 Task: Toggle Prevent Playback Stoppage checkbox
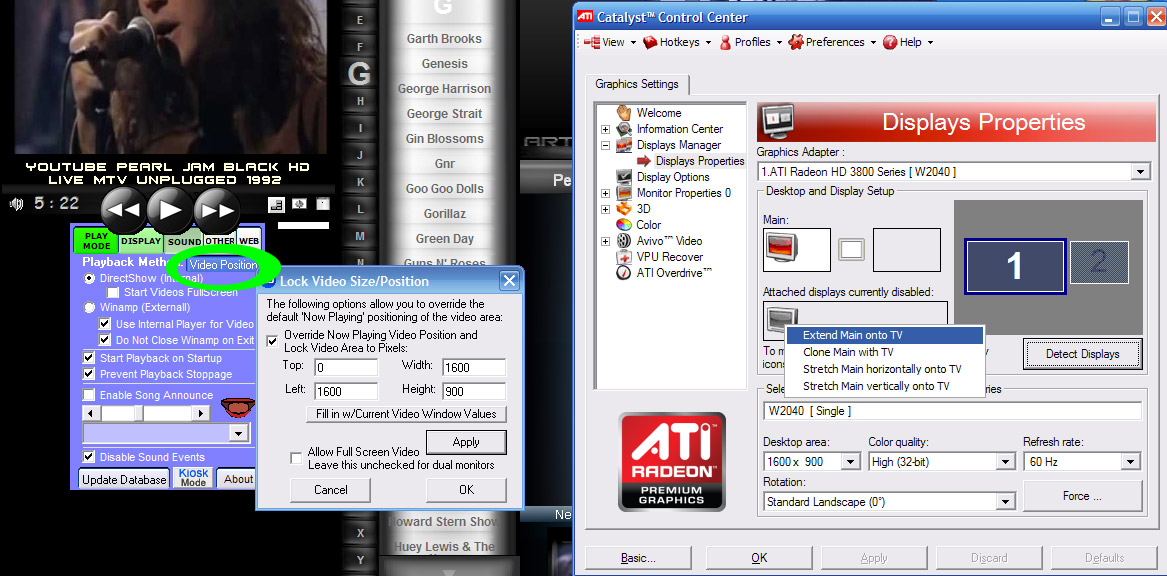point(89,374)
